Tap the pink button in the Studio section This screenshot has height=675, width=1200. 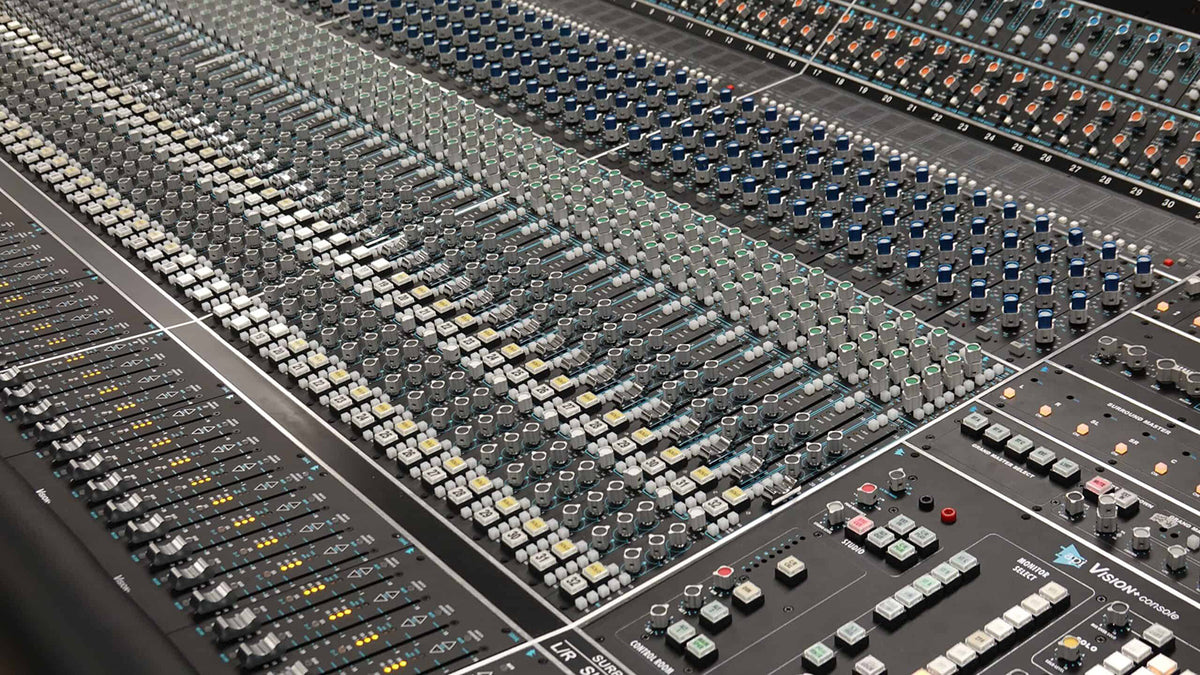(860, 526)
